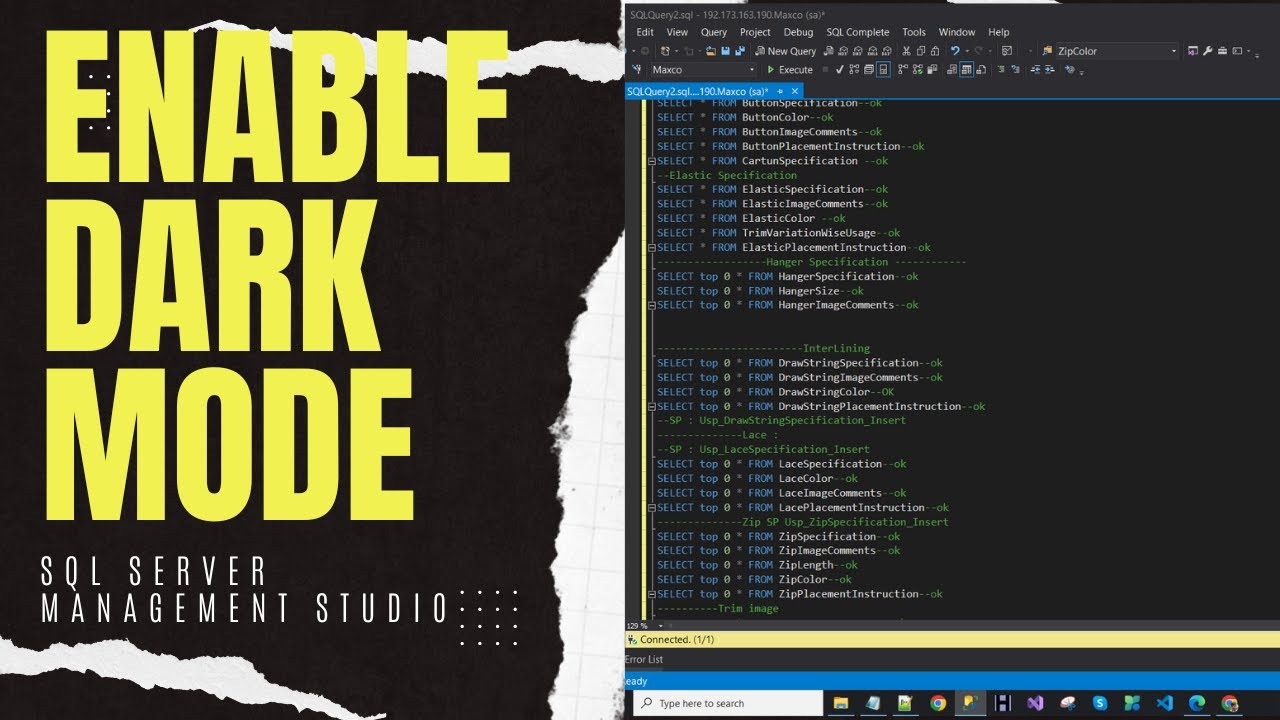Open the View menu
1280x720 pixels.
pos(677,32)
